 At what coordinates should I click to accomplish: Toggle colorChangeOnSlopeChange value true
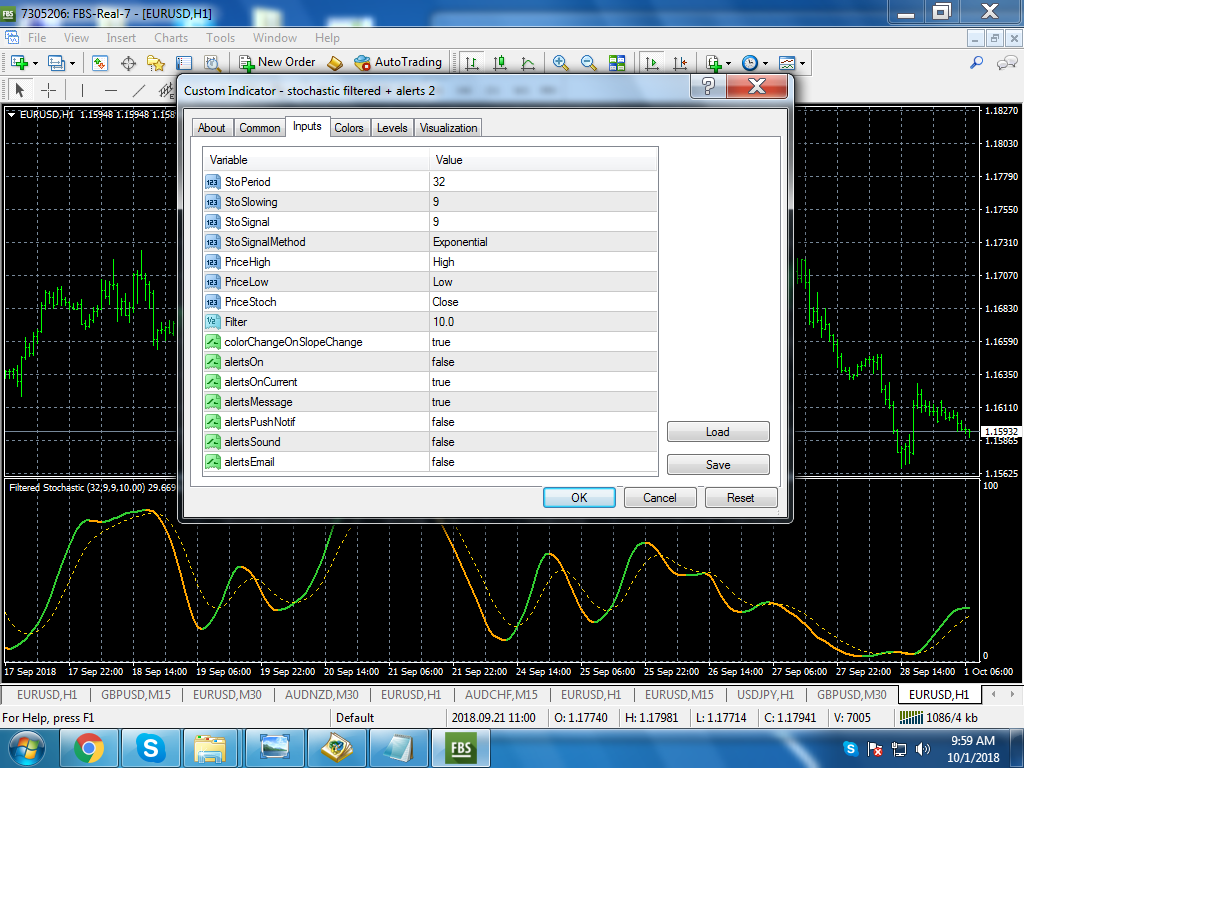click(441, 342)
